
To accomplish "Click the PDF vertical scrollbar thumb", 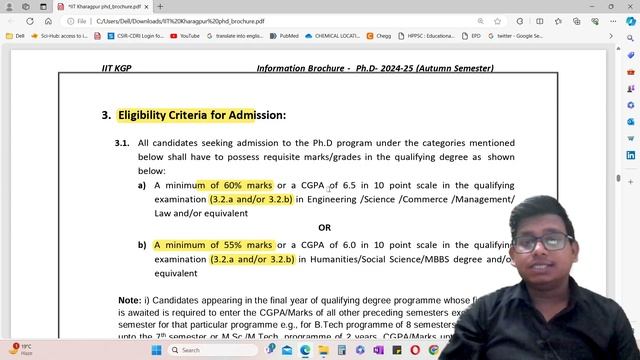I will [618, 178].
